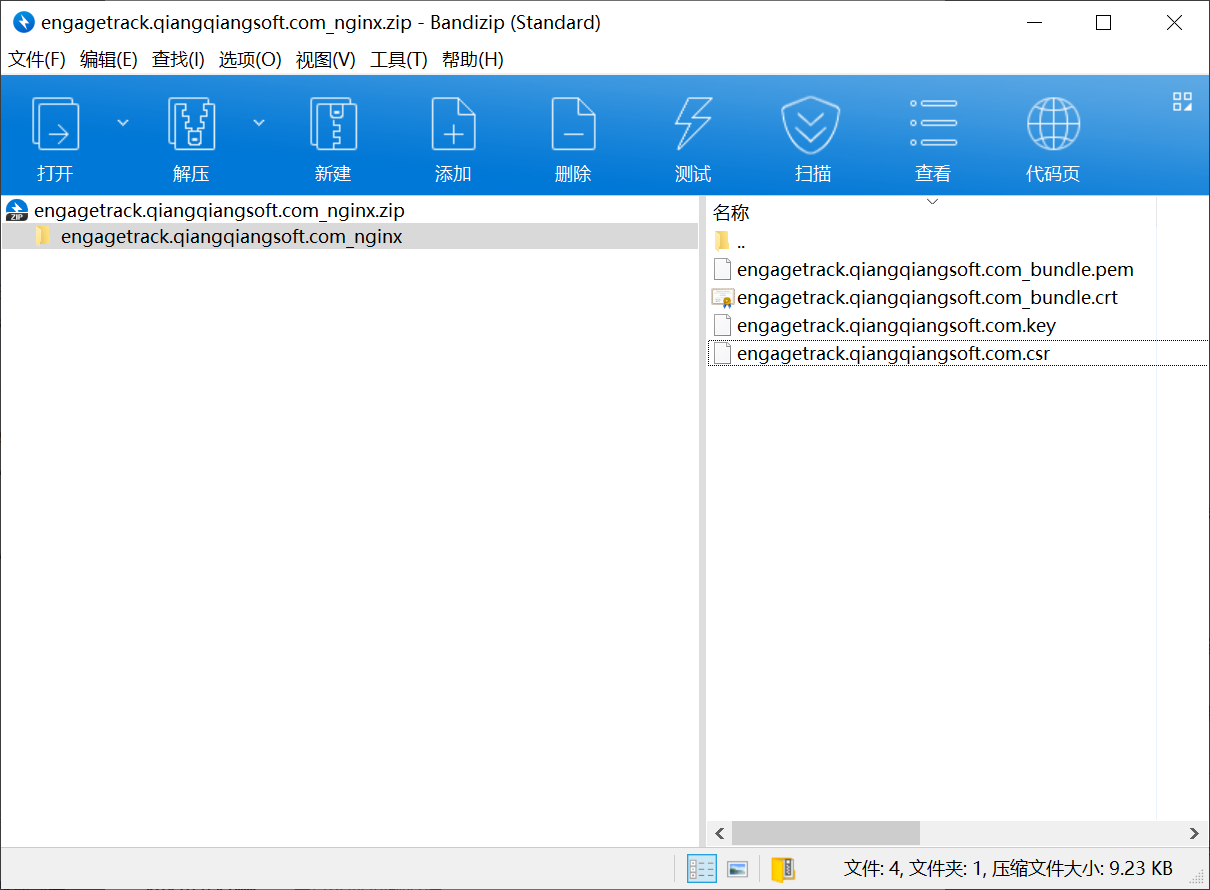Expand the dropdown arrow next to 解压
1210x890 pixels.
click(259, 123)
